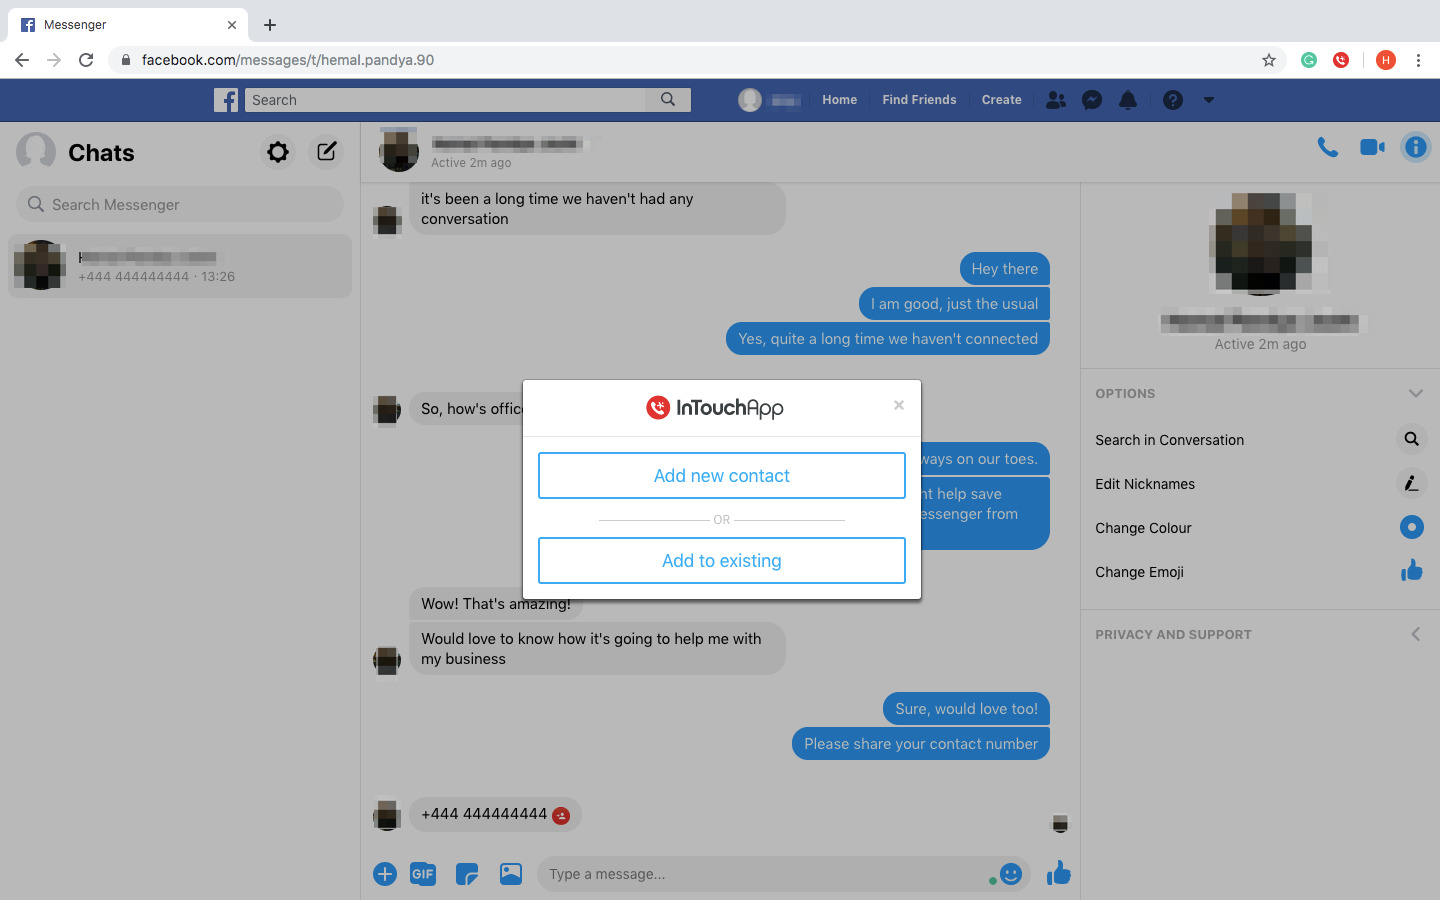Click Search in Conversation magnifier icon

point(1411,439)
